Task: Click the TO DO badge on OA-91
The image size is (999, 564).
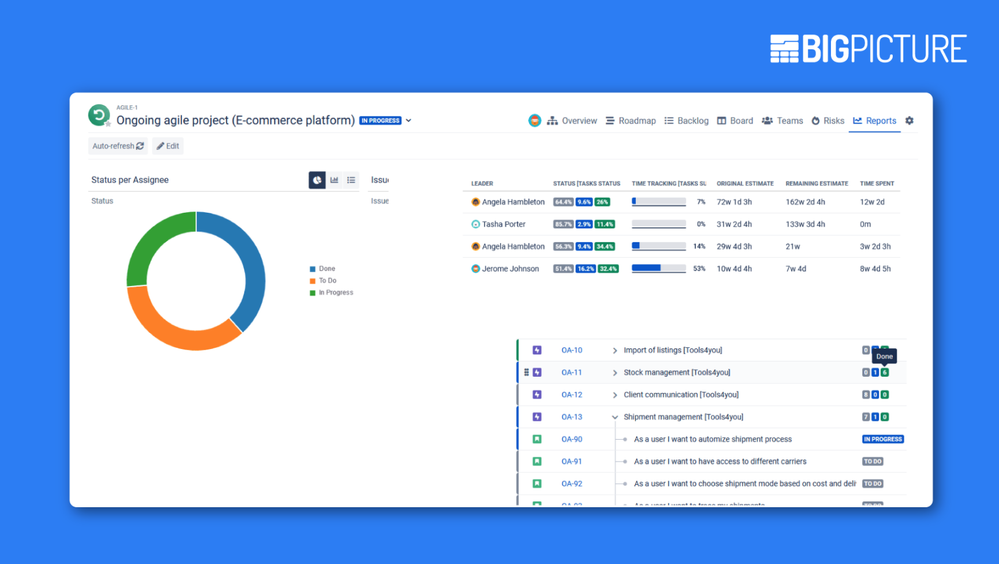Action: click(872, 461)
